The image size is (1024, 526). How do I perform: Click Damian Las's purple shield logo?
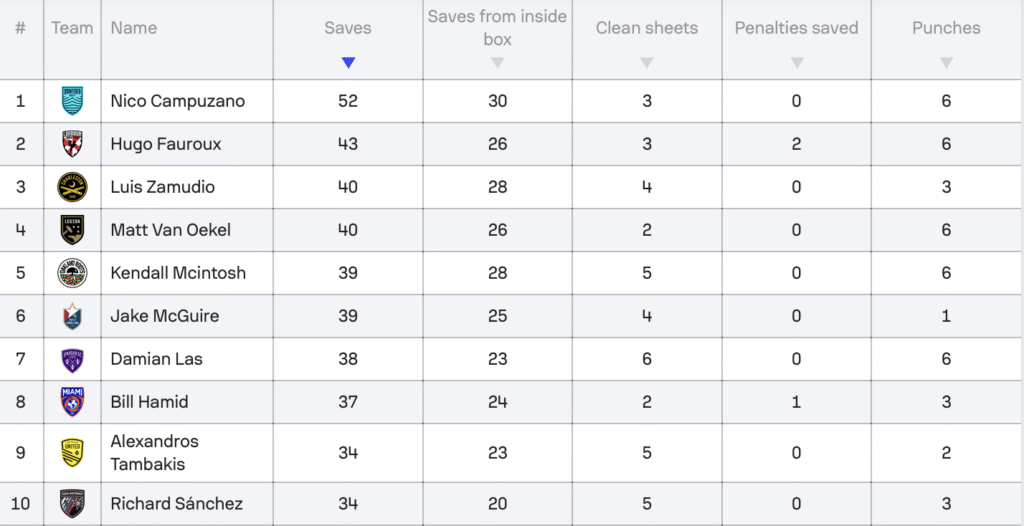72,359
